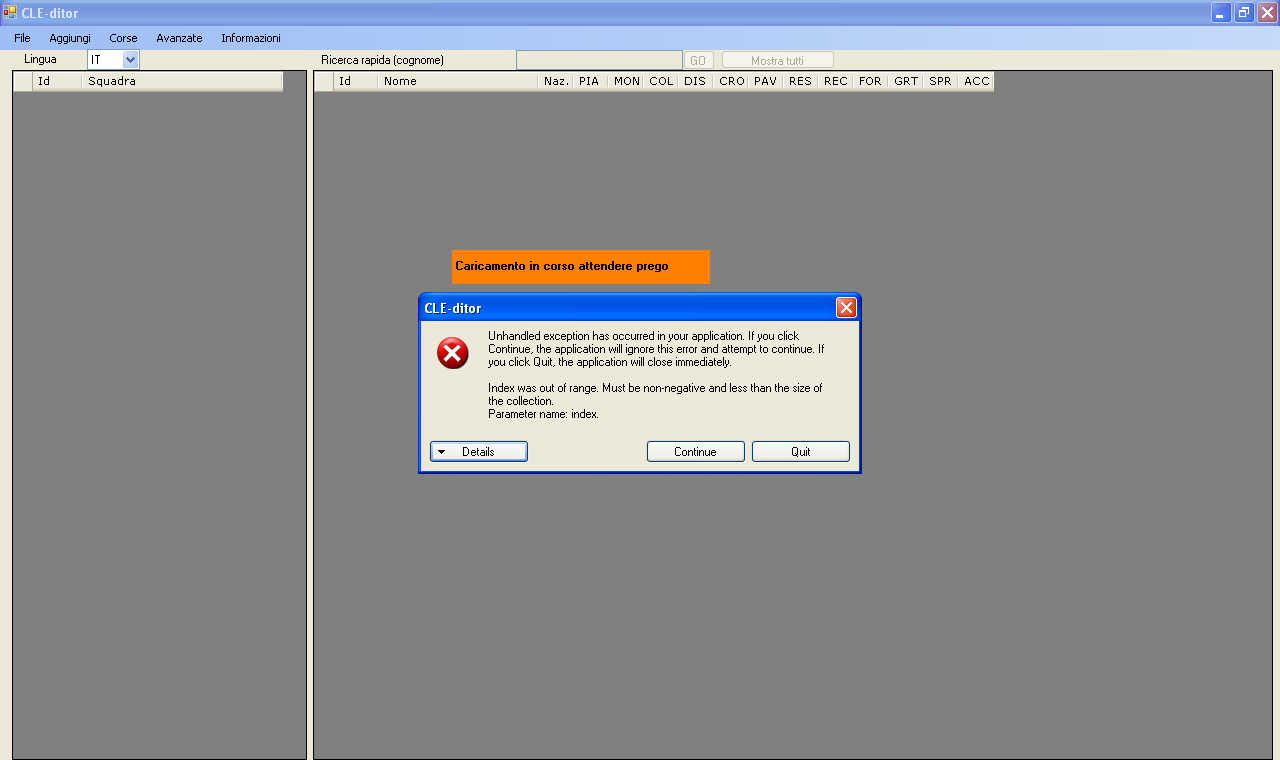Image resolution: width=1280 pixels, height=760 pixels.
Task: Close the CLE-ditor error dialog
Action: 846,308
